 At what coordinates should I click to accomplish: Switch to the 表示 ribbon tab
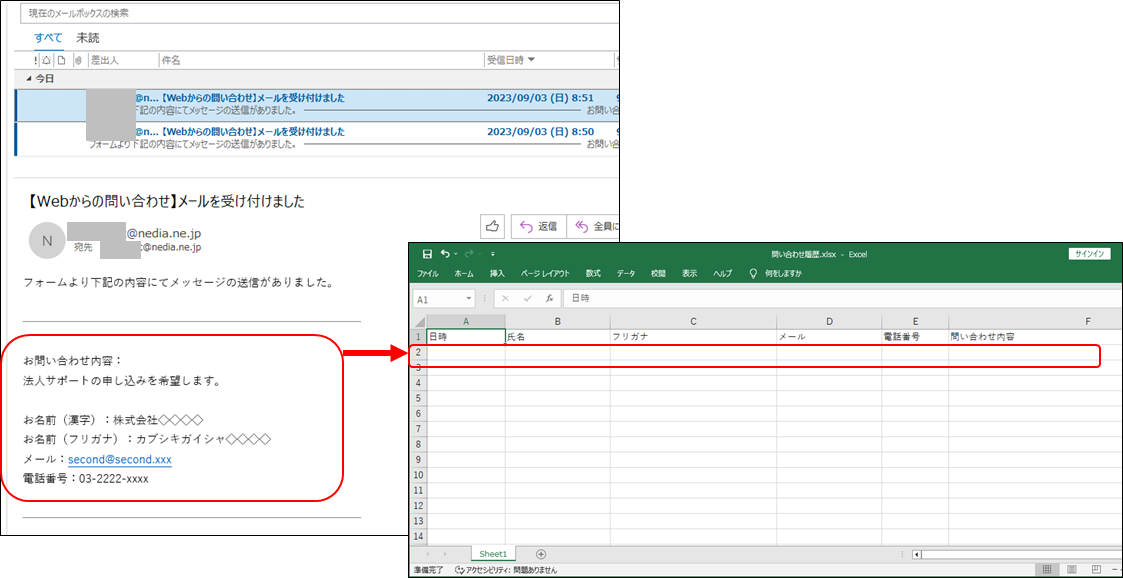(690, 274)
